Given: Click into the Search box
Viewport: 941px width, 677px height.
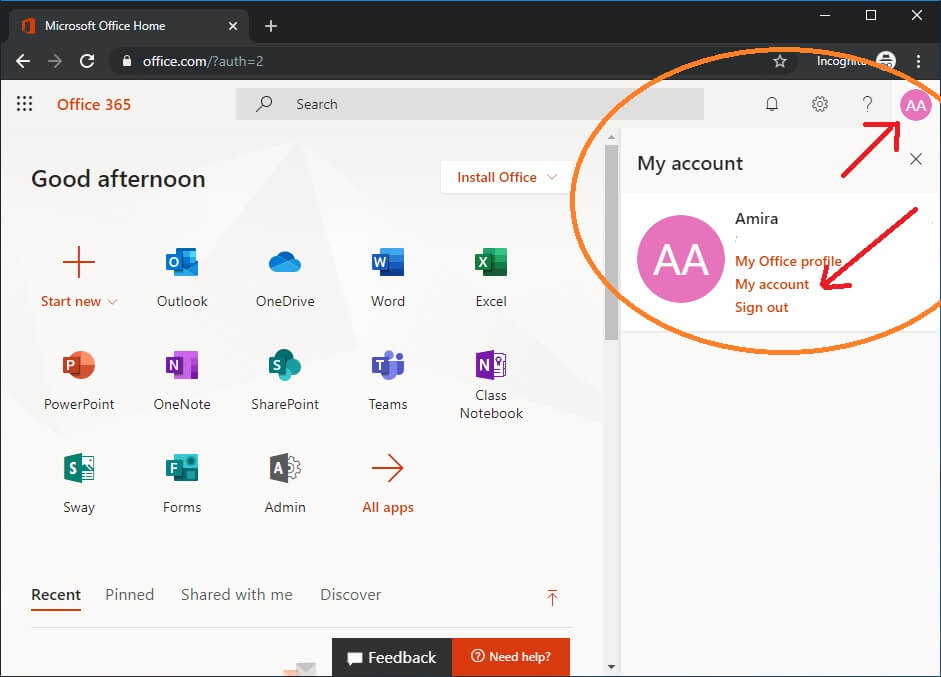Looking at the screenshot, I should pos(469,104).
